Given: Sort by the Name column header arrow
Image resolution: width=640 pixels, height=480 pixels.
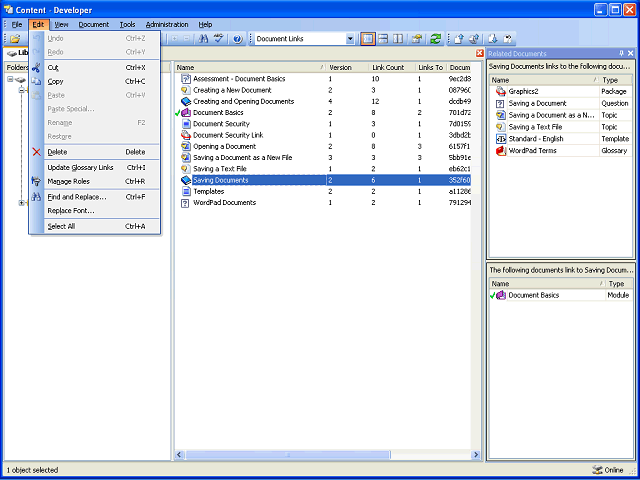Looking at the screenshot, I should pyautogui.click(x=322, y=67).
